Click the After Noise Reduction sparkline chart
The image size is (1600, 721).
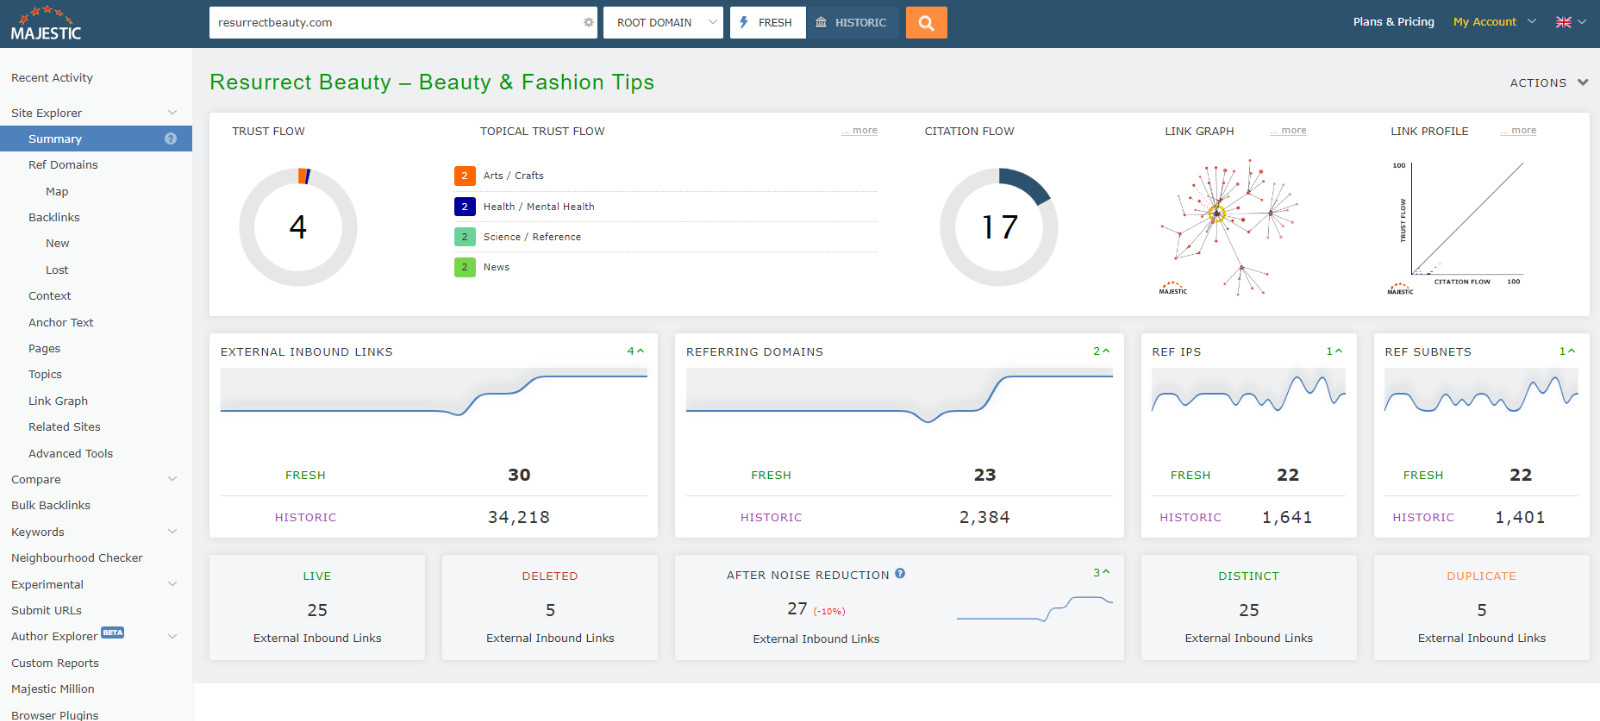(1035, 609)
